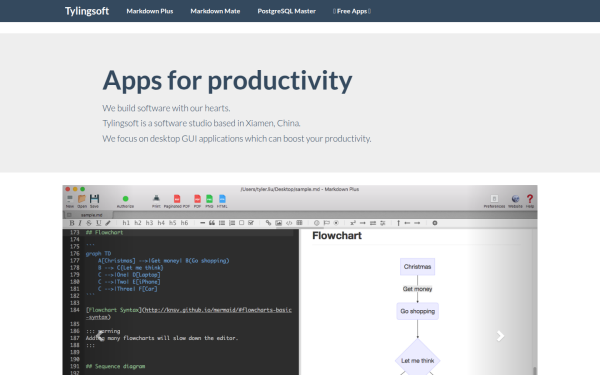Open the PostgreSQL Master navigation item
This screenshot has height=375, width=600.
click(287, 11)
